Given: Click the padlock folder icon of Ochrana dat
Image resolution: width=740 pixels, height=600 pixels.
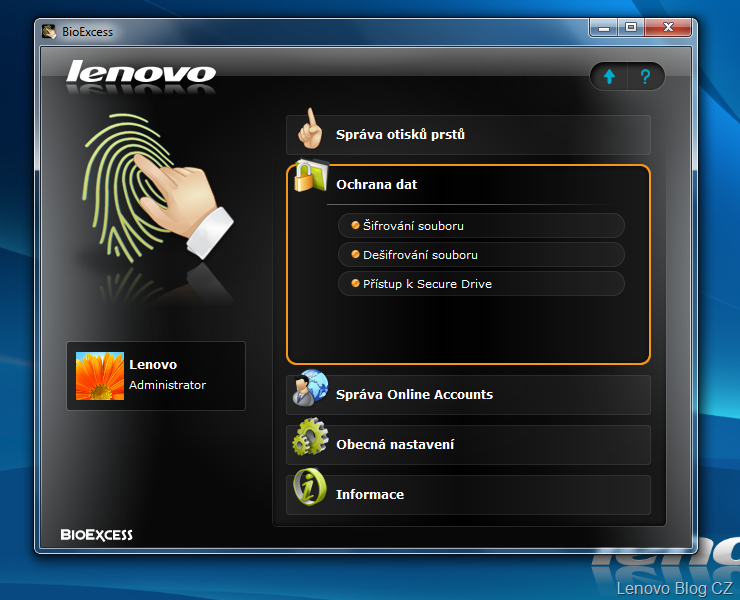Looking at the screenshot, I should click(x=310, y=179).
